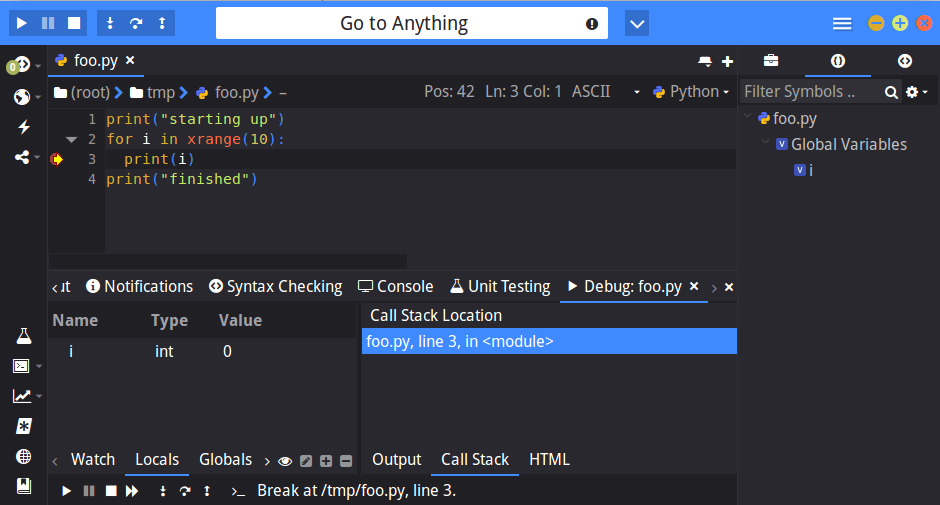Select variable i in the symbol tree
940x505 pixels.
pyautogui.click(x=803, y=170)
